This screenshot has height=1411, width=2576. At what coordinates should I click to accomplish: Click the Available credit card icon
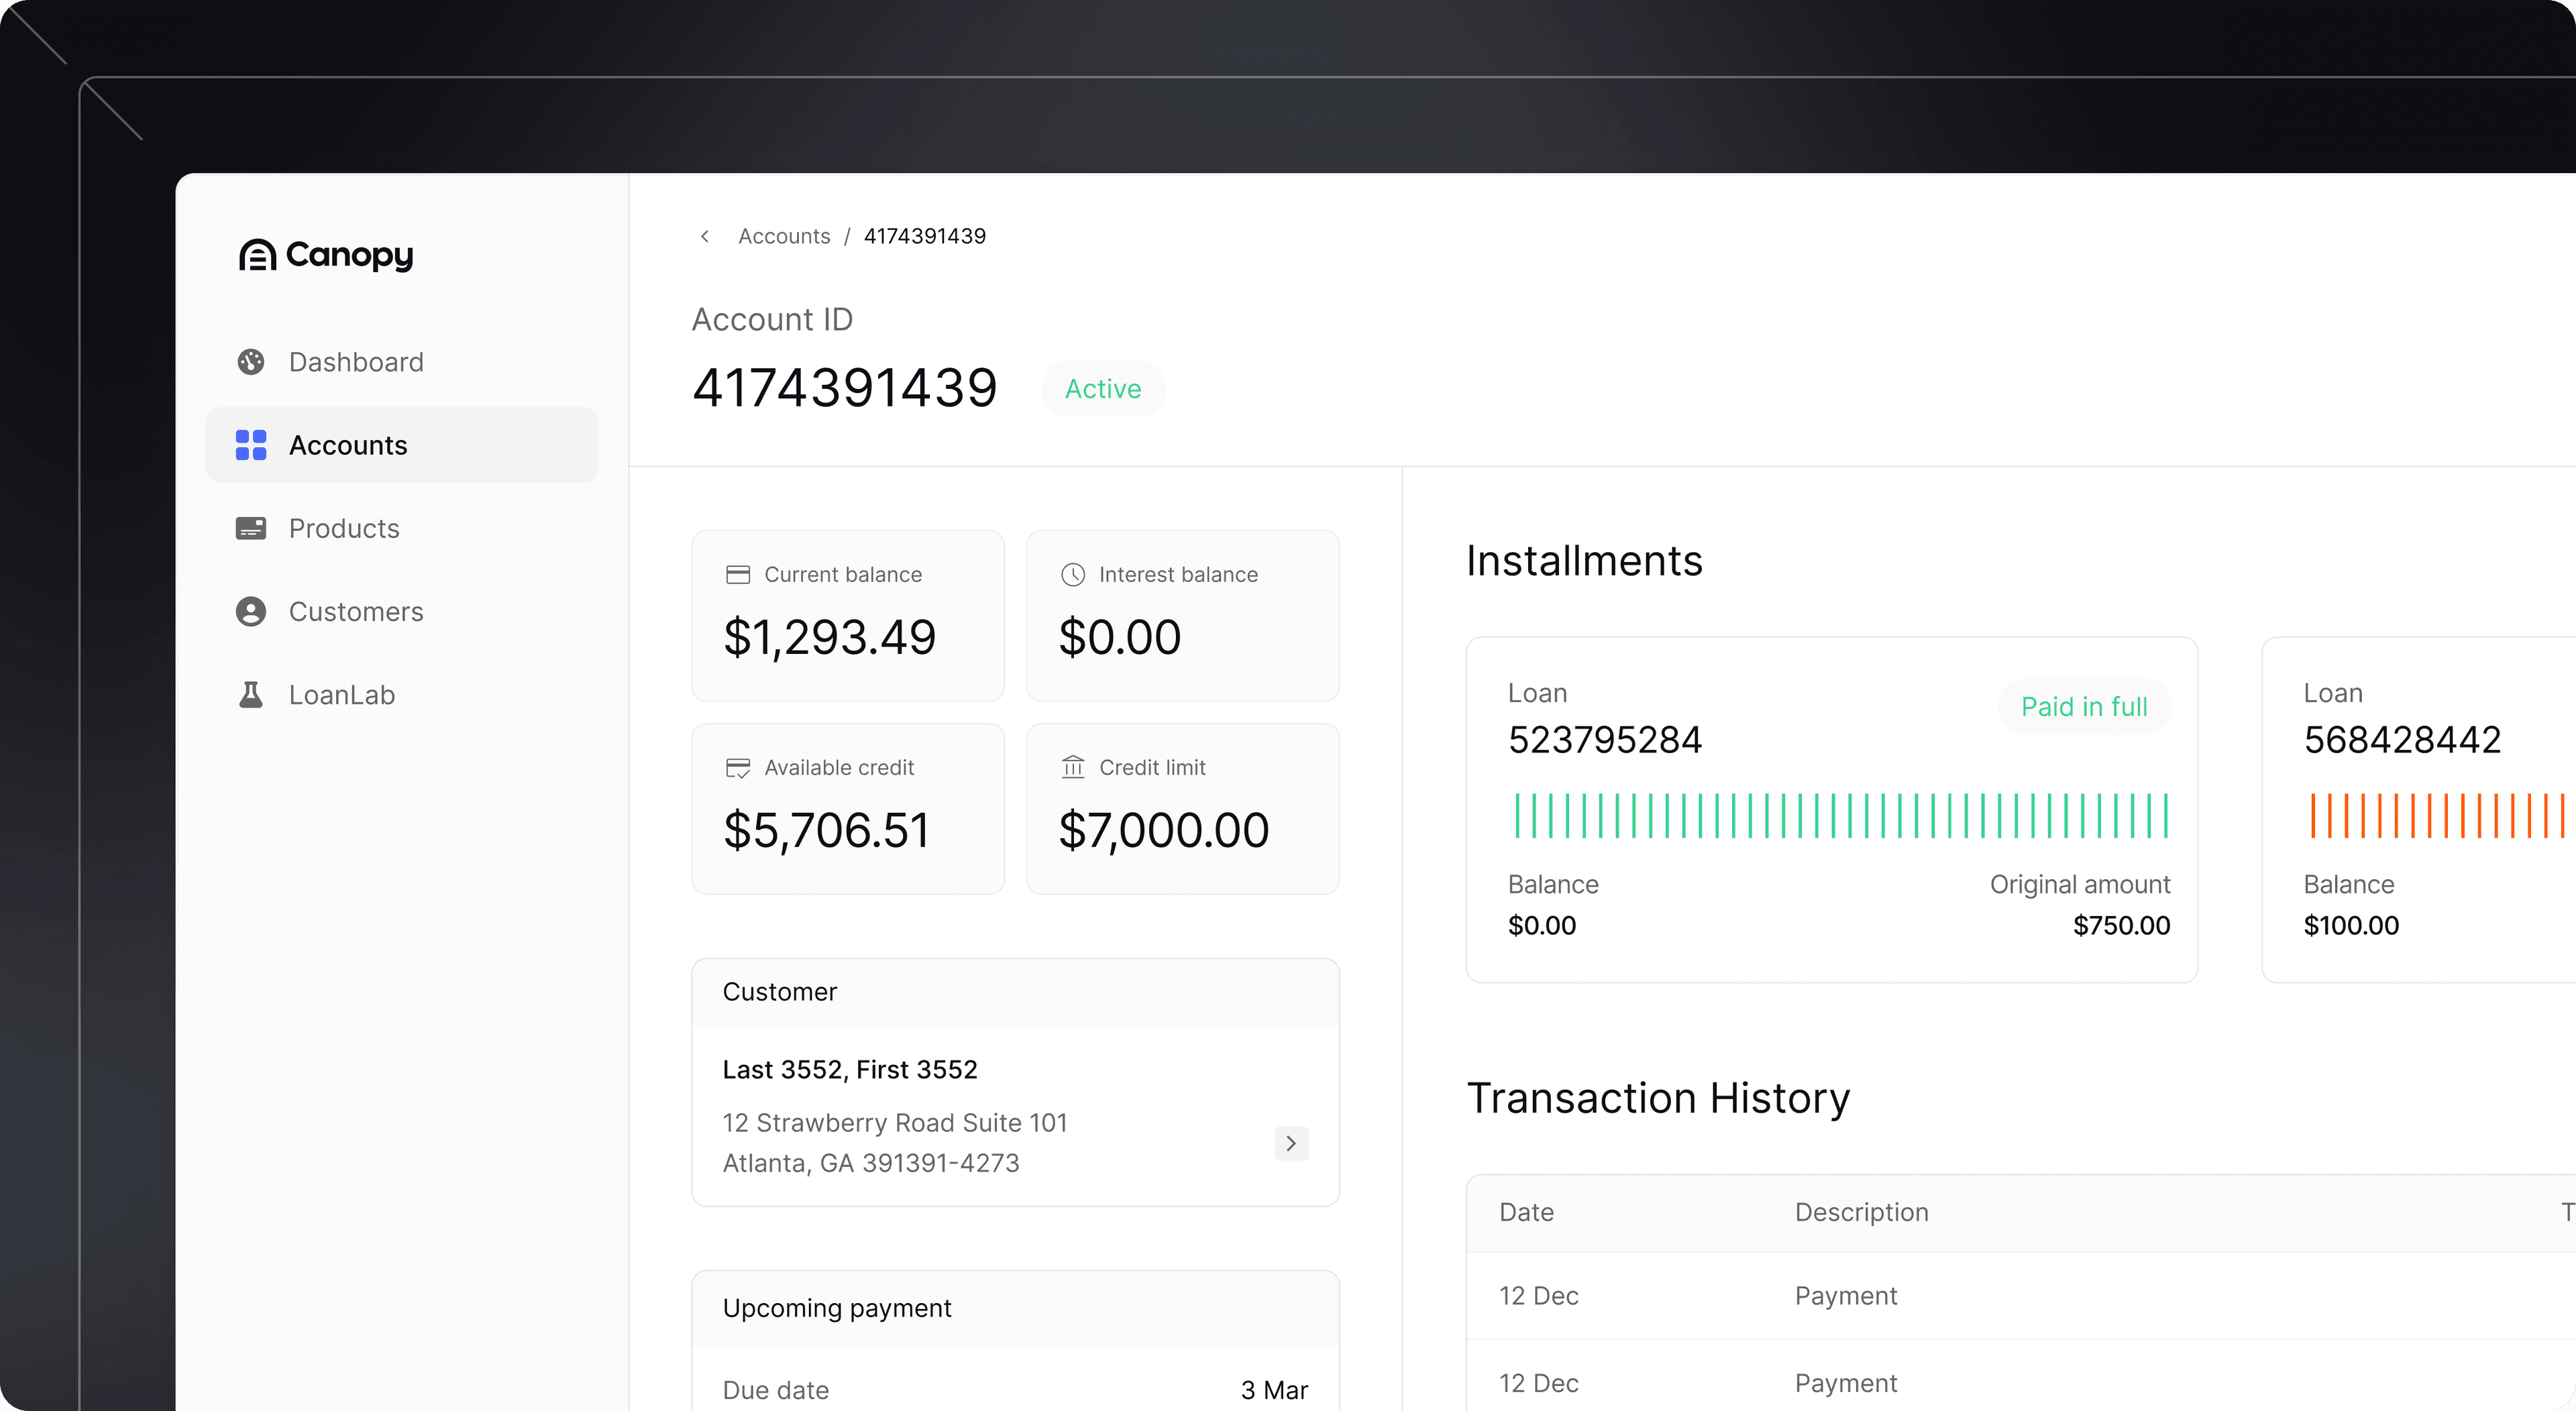point(738,768)
